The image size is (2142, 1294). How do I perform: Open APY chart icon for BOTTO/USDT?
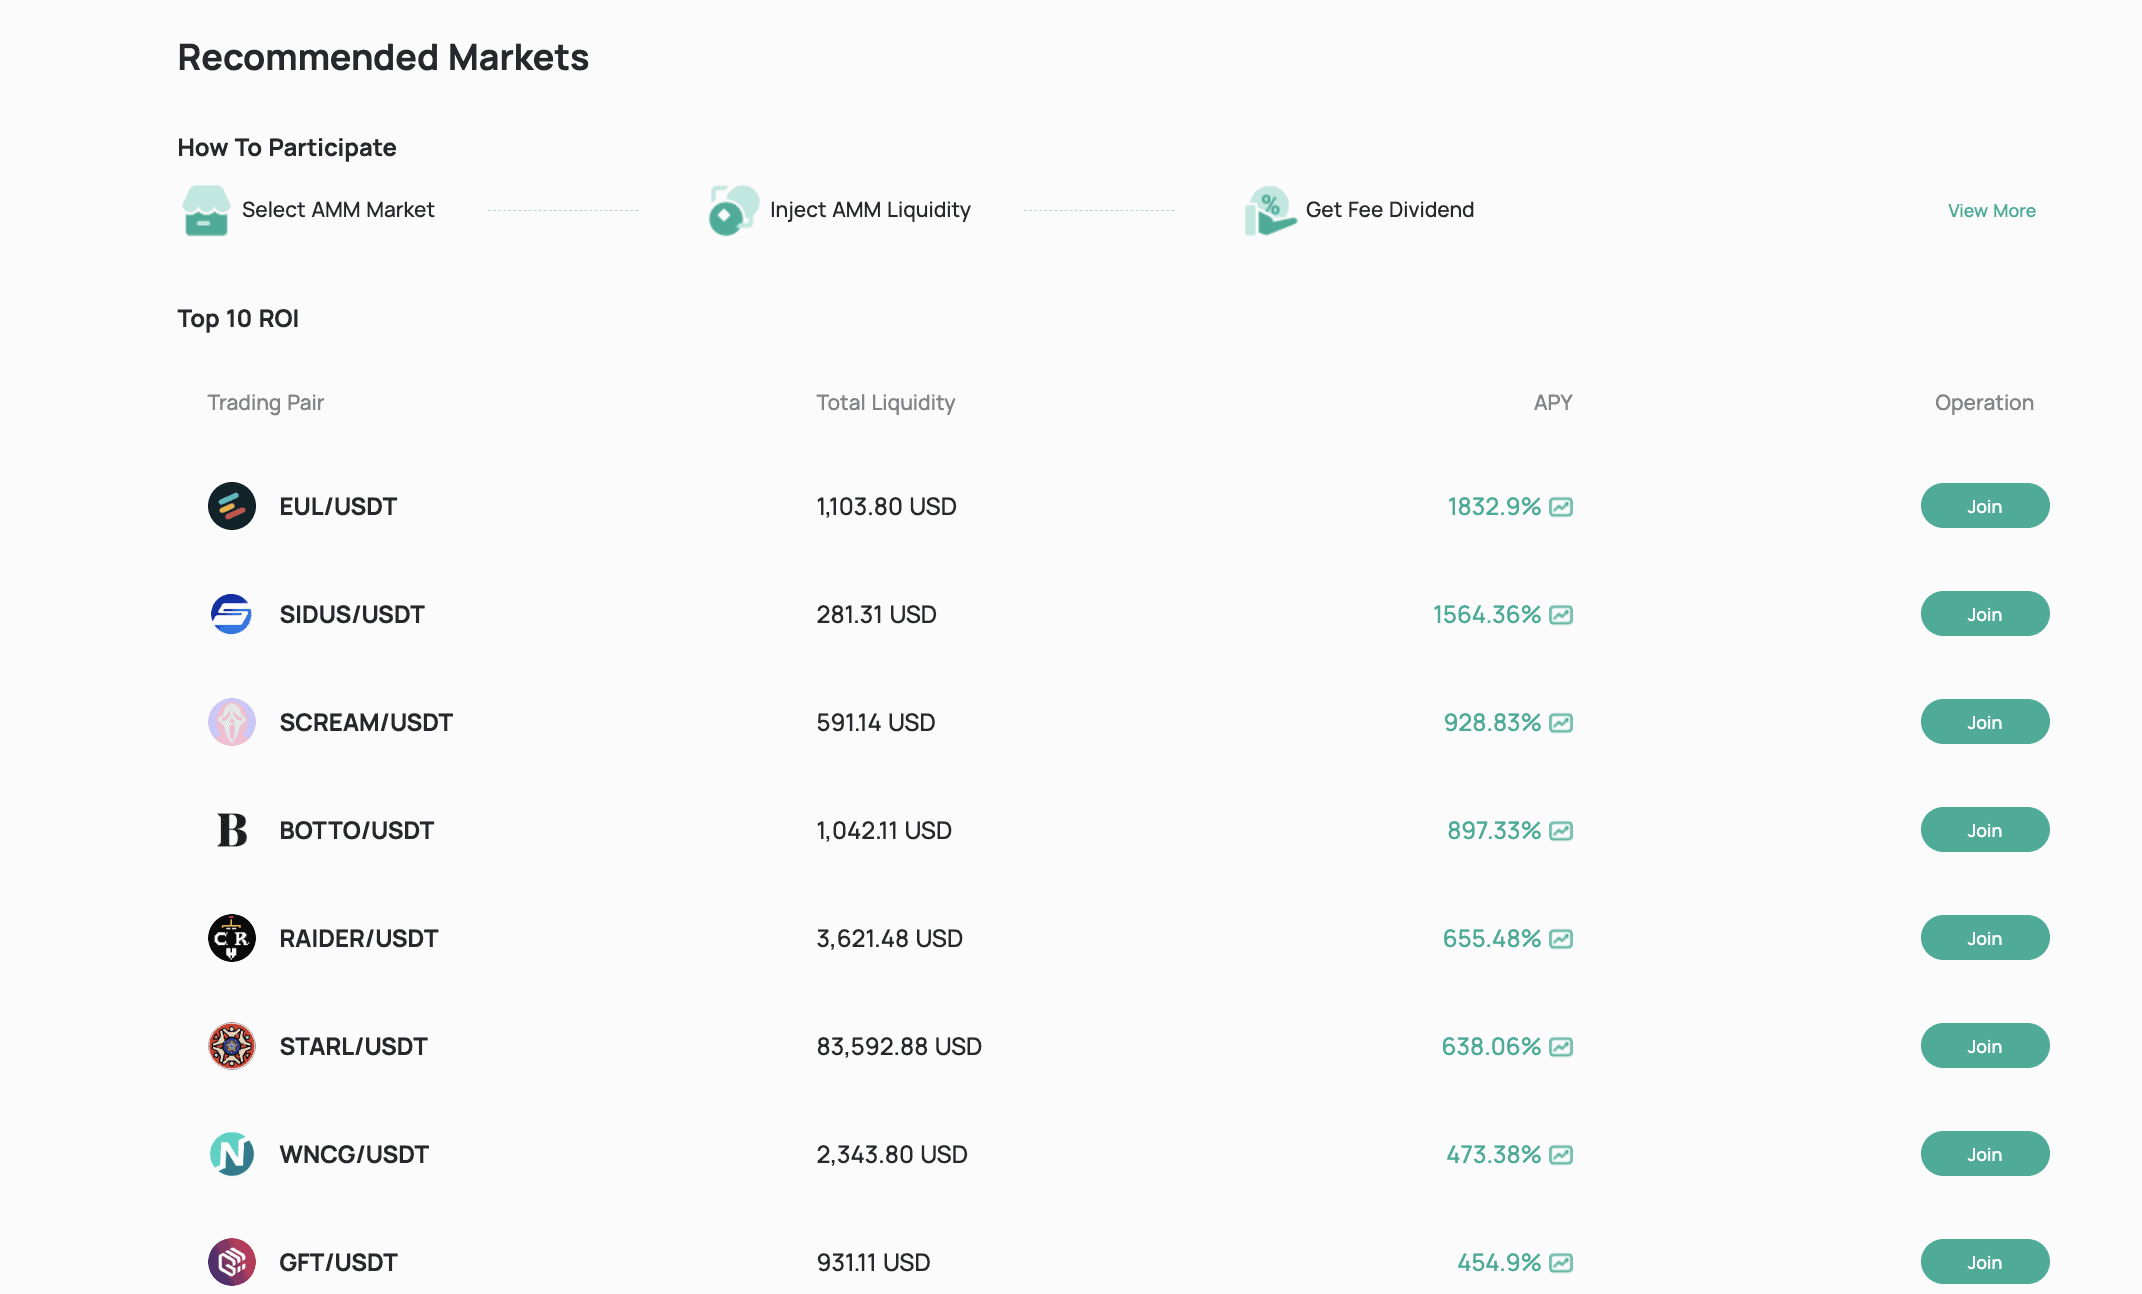[x=1561, y=831]
